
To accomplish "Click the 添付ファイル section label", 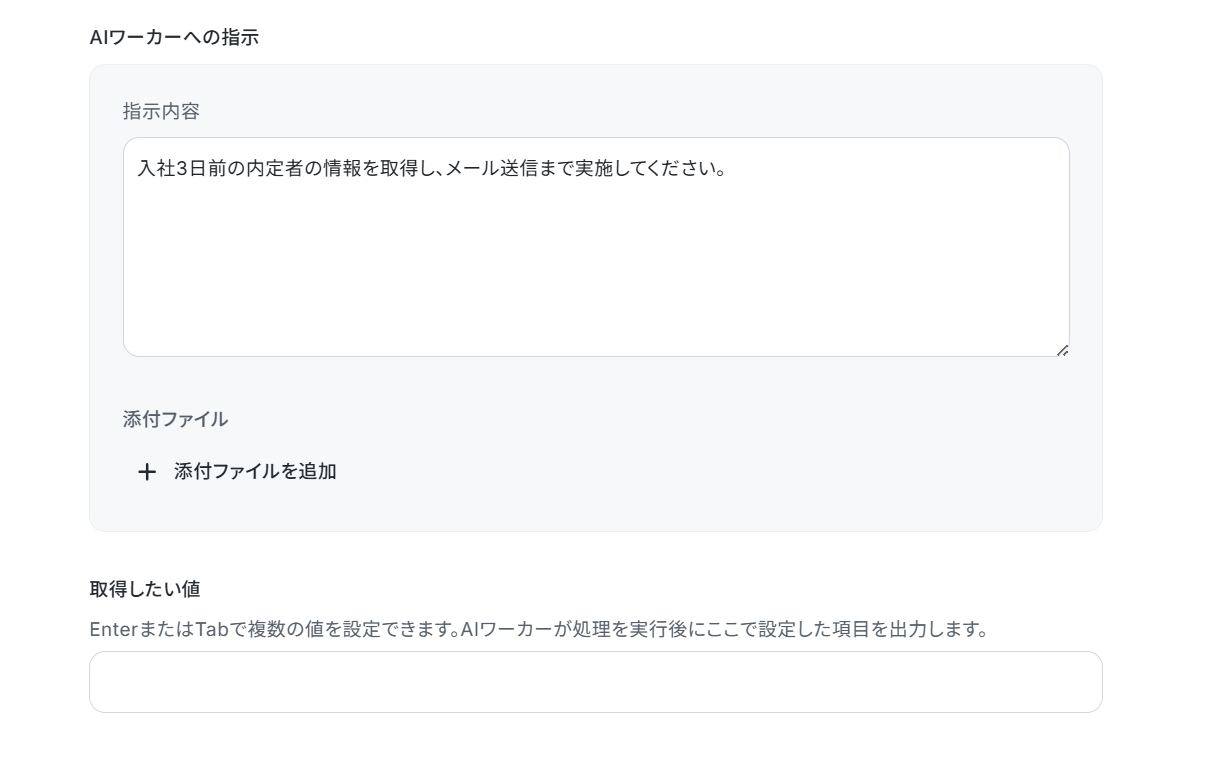I will (175, 419).
